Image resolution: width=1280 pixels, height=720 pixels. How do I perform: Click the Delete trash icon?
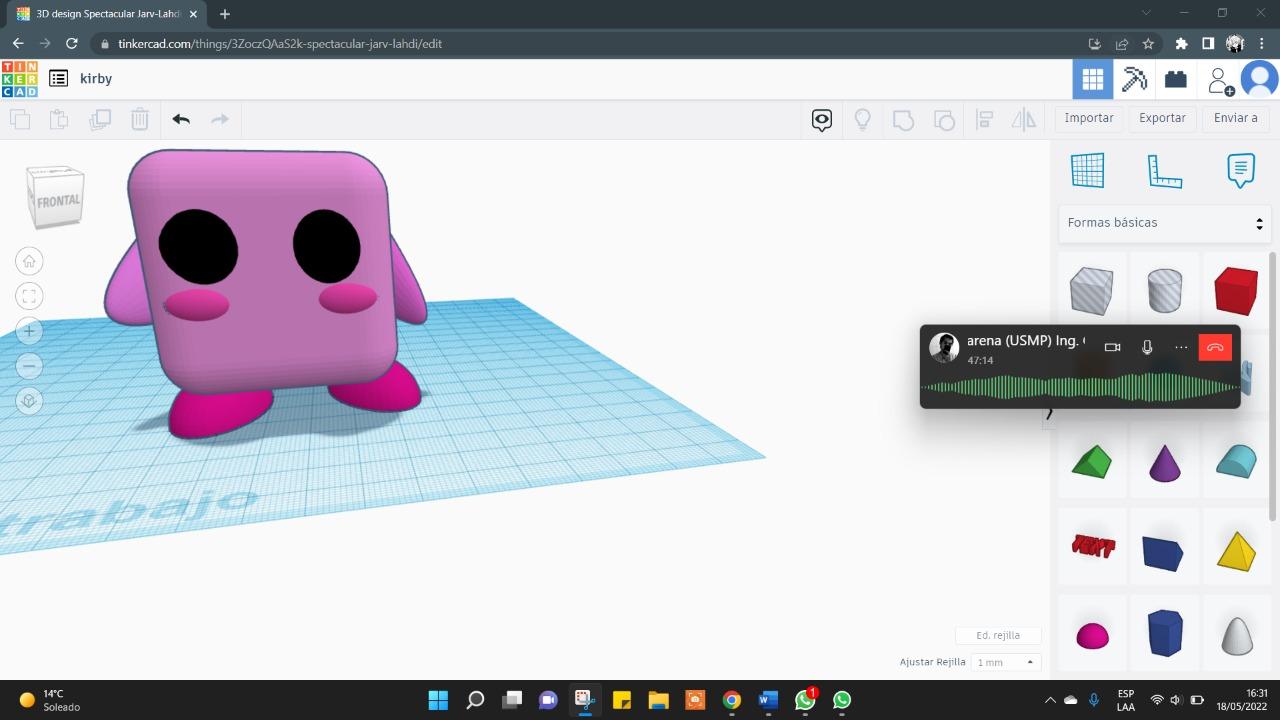point(140,119)
